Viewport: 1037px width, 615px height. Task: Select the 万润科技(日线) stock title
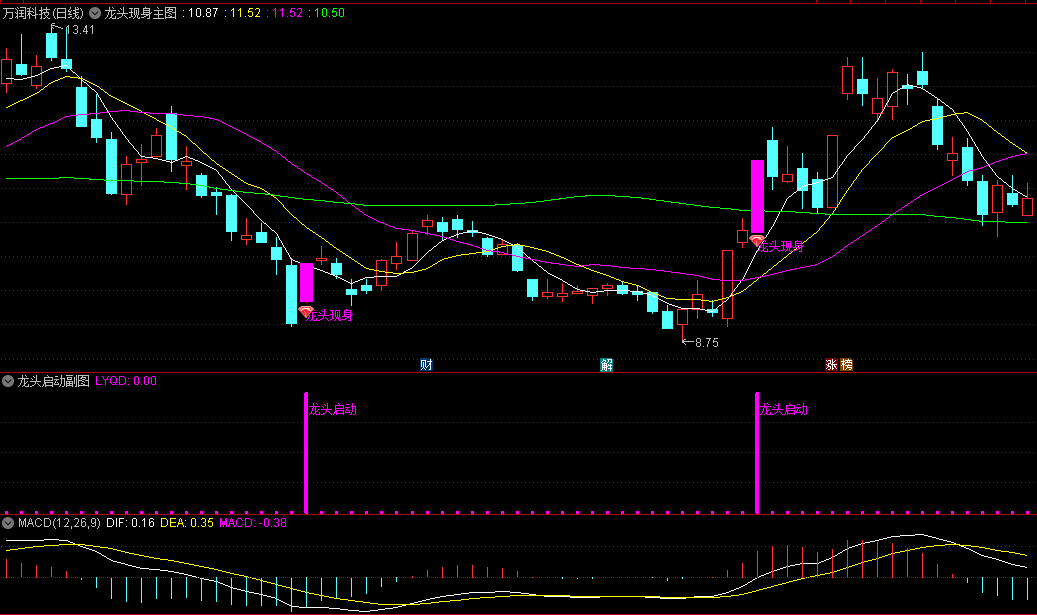[x=43, y=13]
